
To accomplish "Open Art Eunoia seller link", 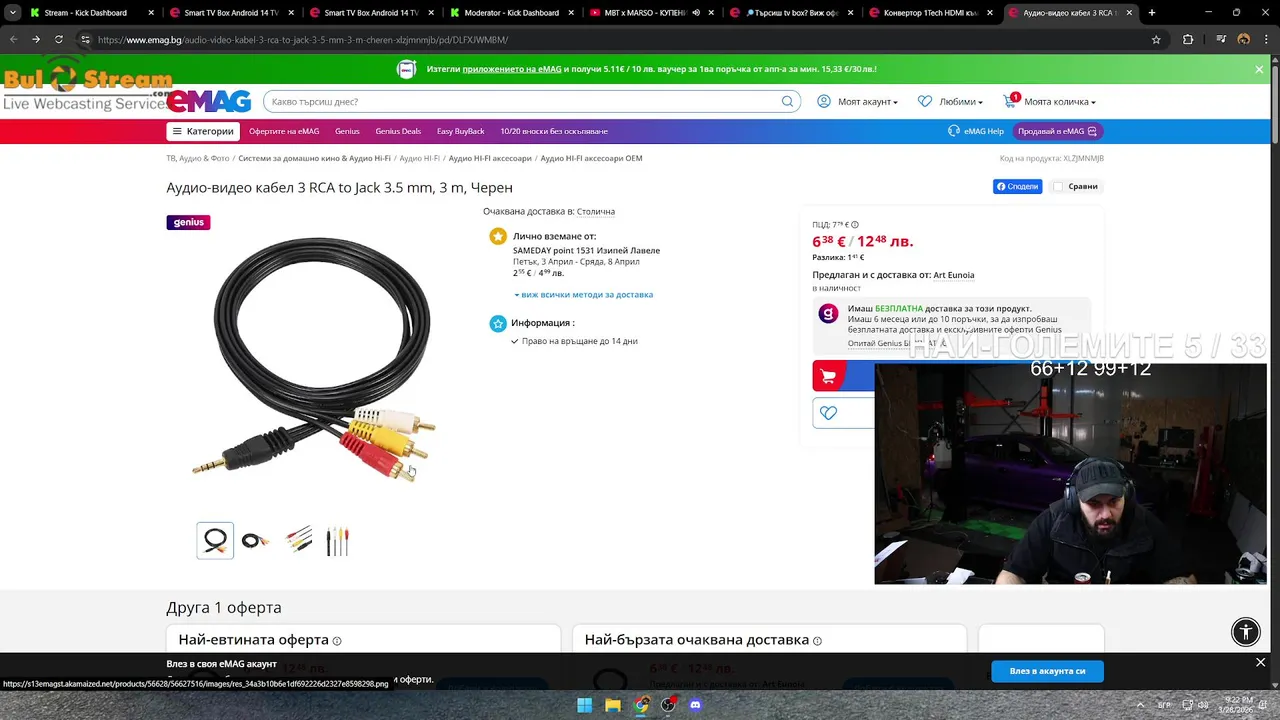I will tap(954, 275).
